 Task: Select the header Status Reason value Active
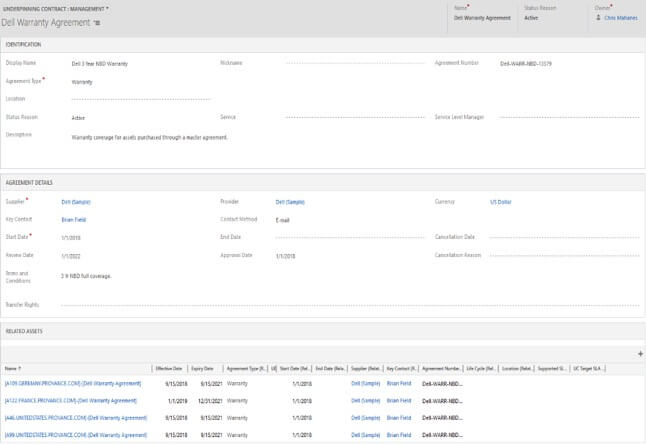coord(531,18)
